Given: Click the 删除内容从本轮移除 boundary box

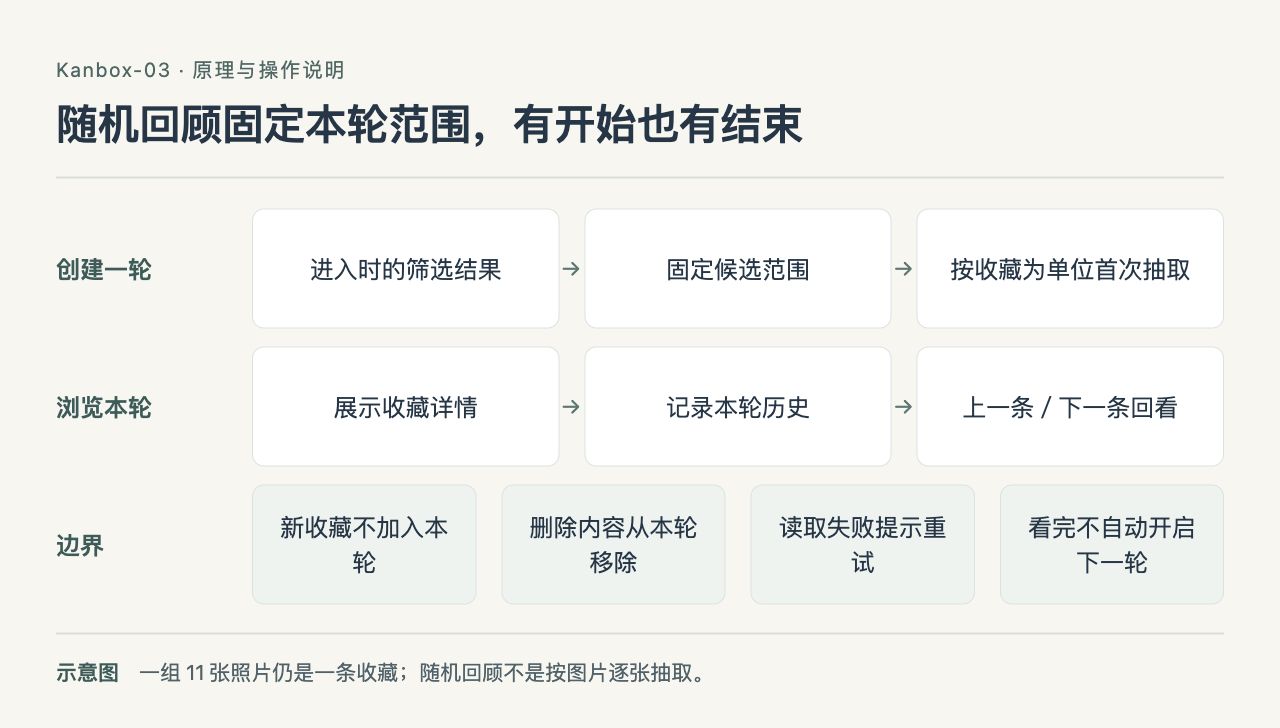Looking at the screenshot, I should [613, 544].
